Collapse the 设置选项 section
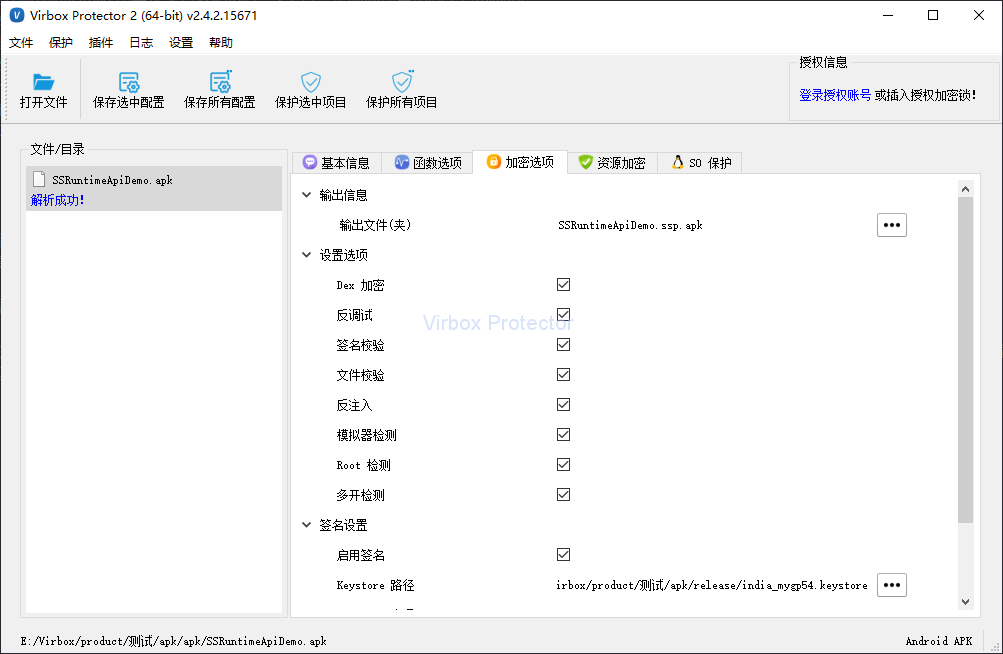The width and height of the screenshot is (1003, 654). point(306,255)
